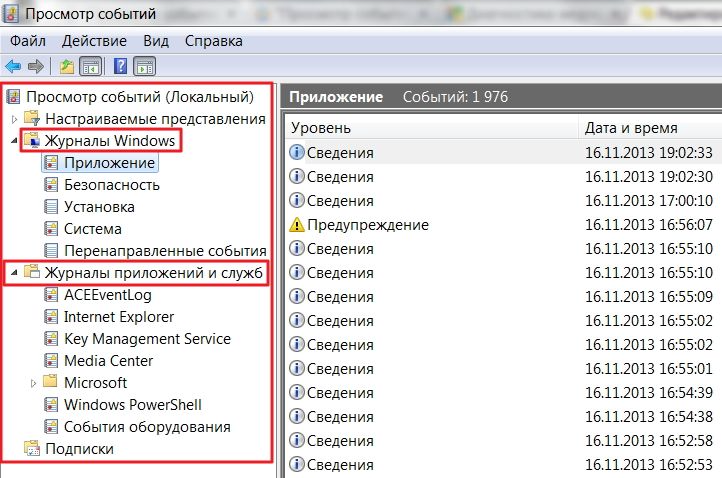Open the Перенаправленные события log

tap(165, 251)
